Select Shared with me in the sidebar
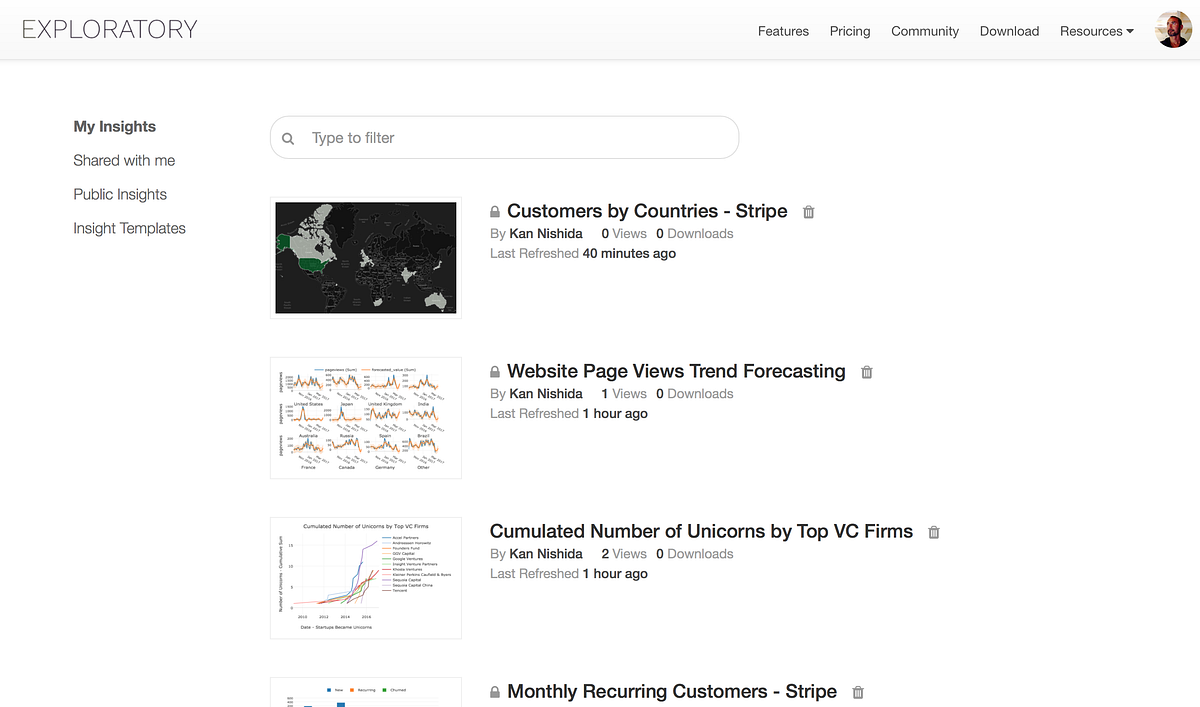1200x707 pixels. (x=124, y=160)
